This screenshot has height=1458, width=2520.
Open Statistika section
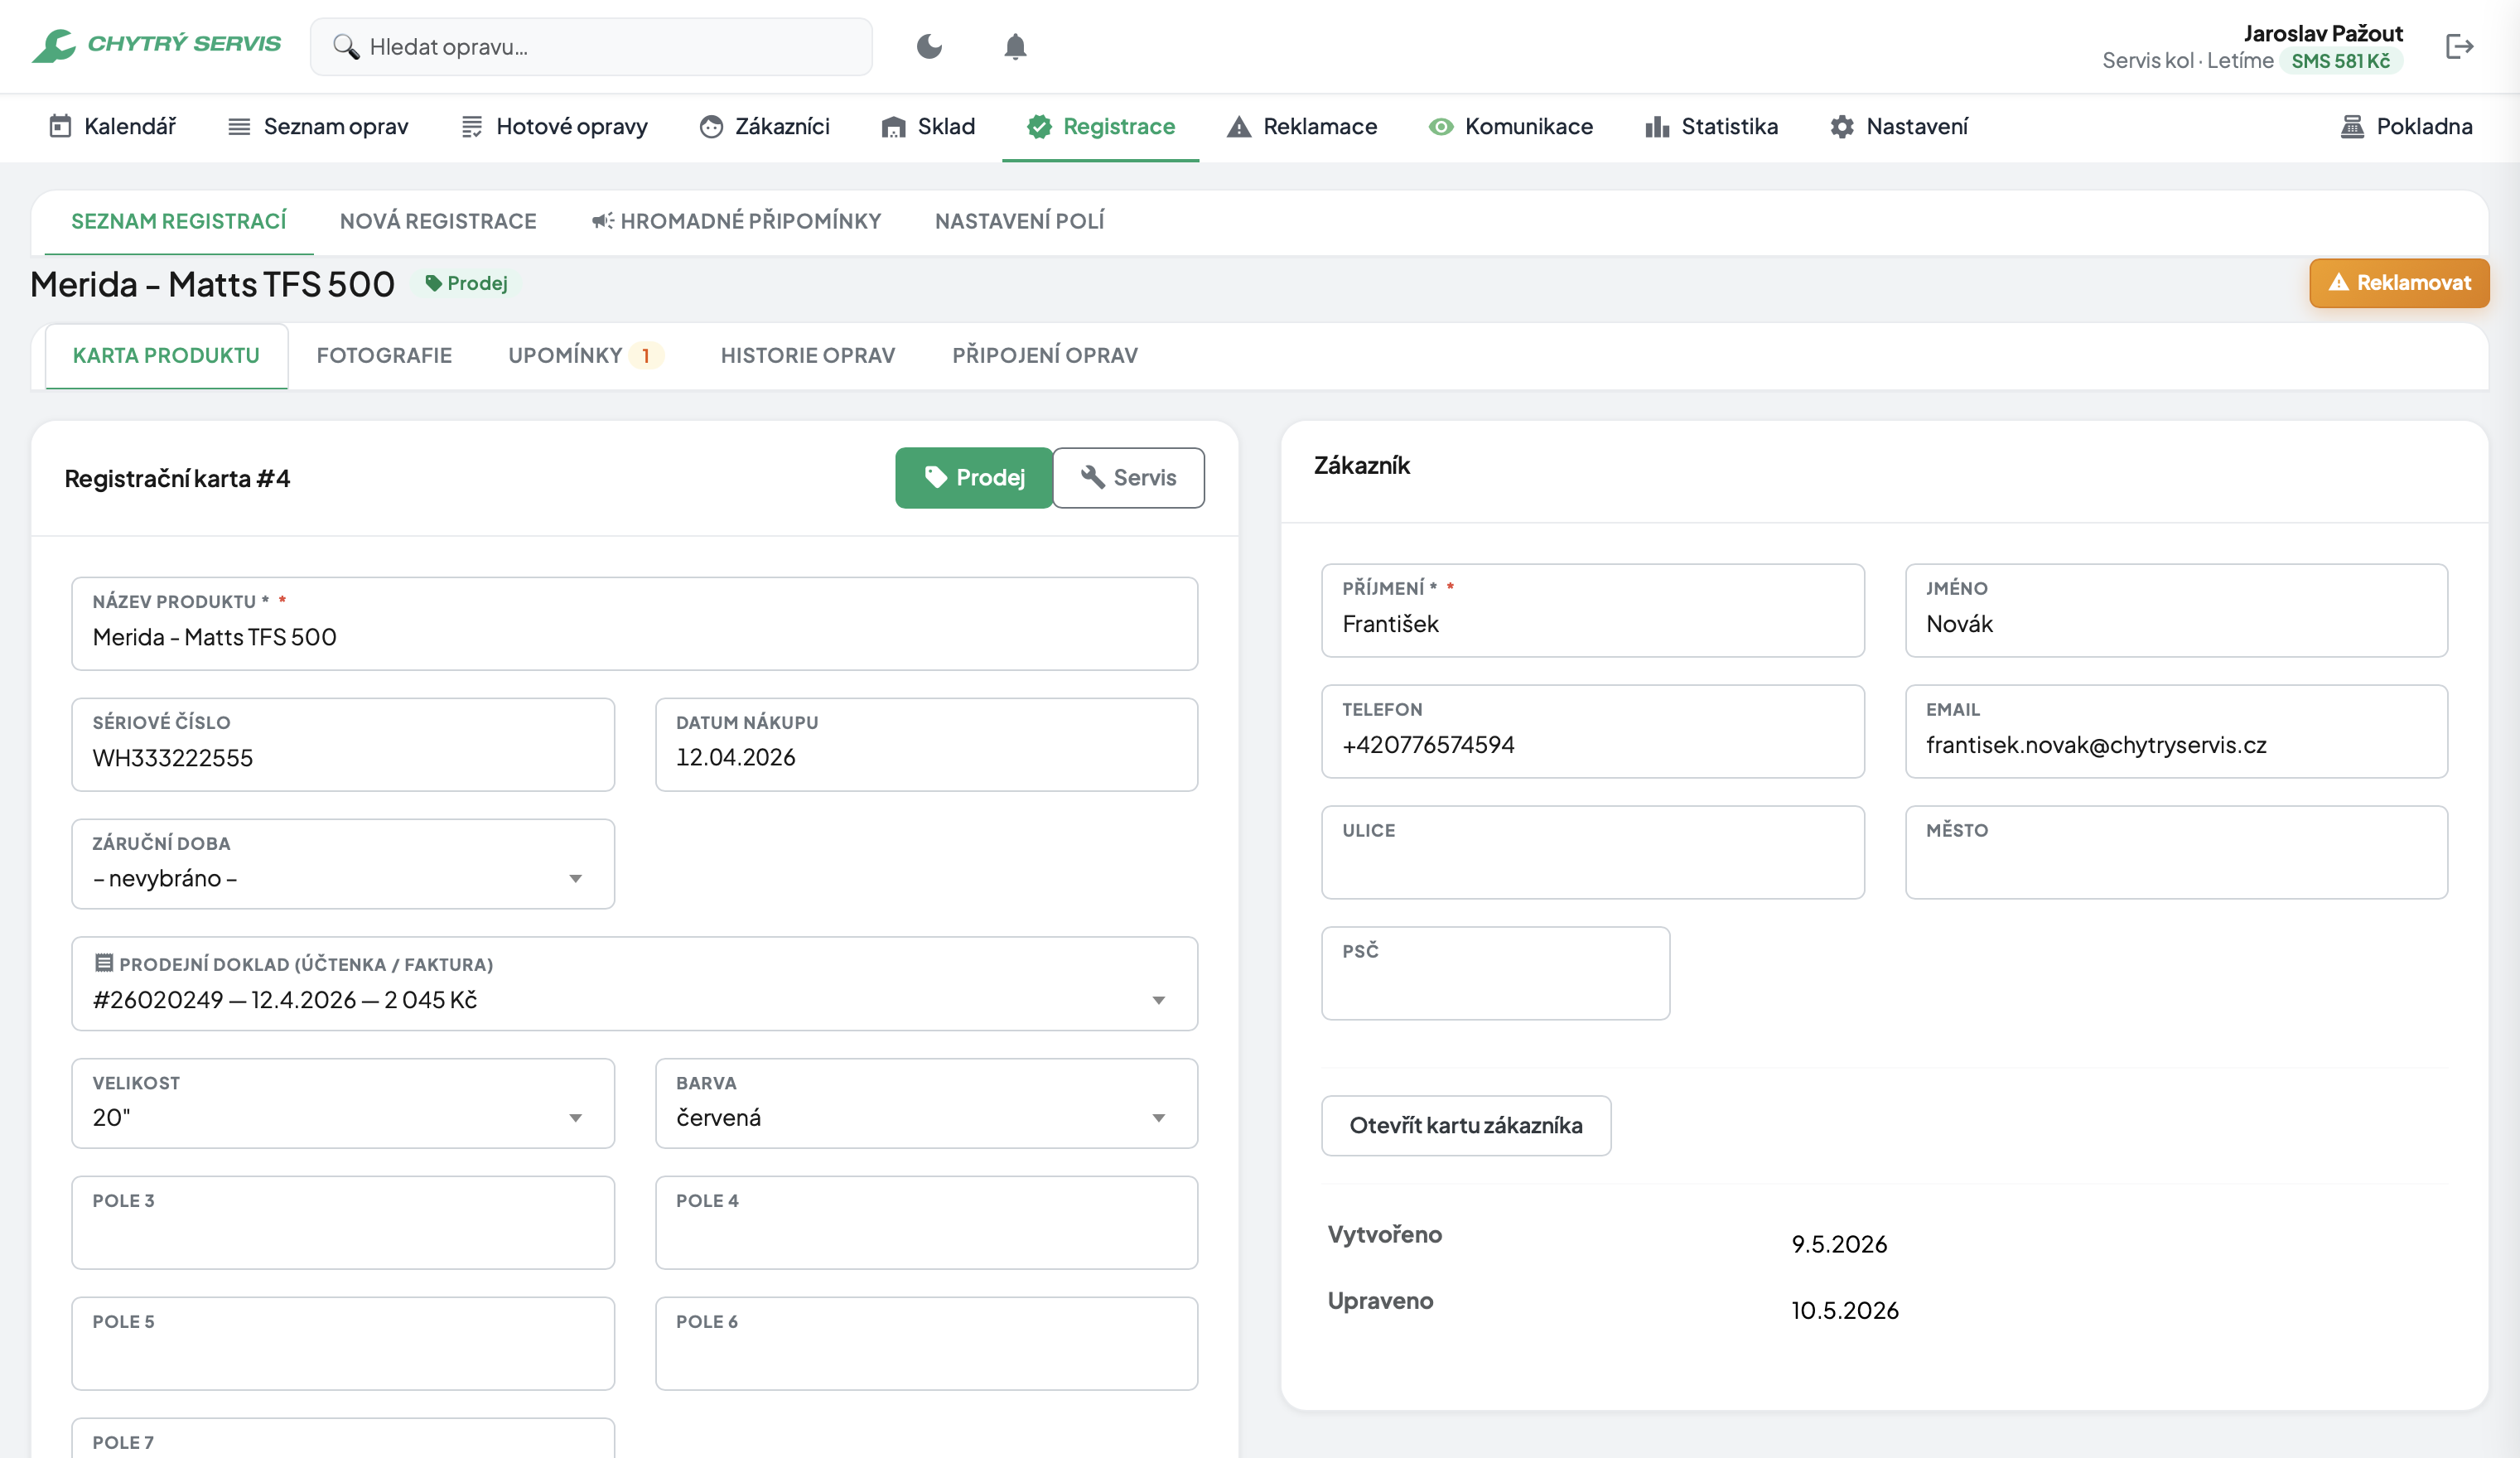pos(1712,126)
